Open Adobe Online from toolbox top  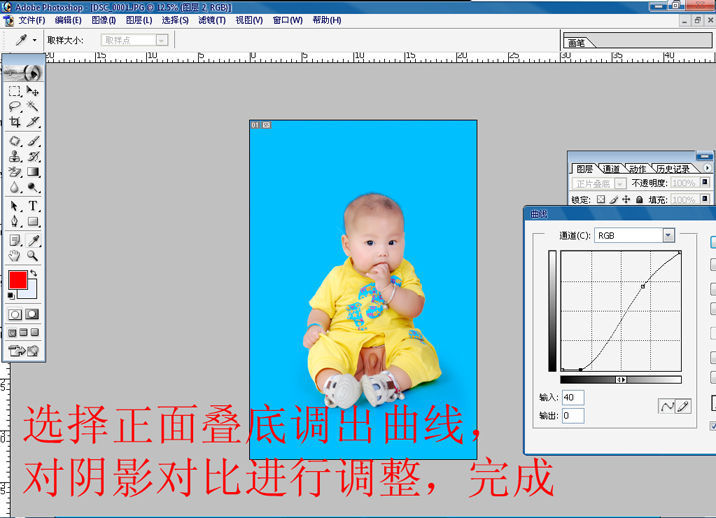(23, 72)
